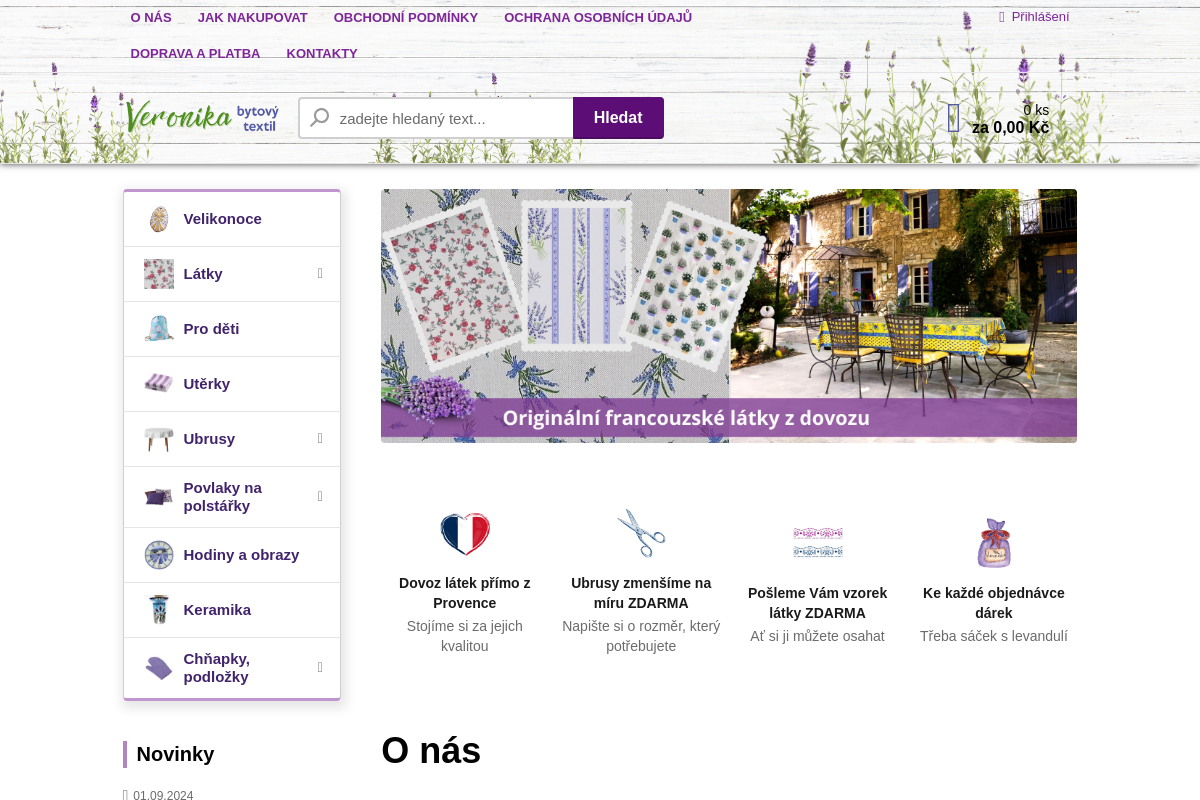Click the Utěrky towel icon
1200x800 pixels.
[x=158, y=384]
